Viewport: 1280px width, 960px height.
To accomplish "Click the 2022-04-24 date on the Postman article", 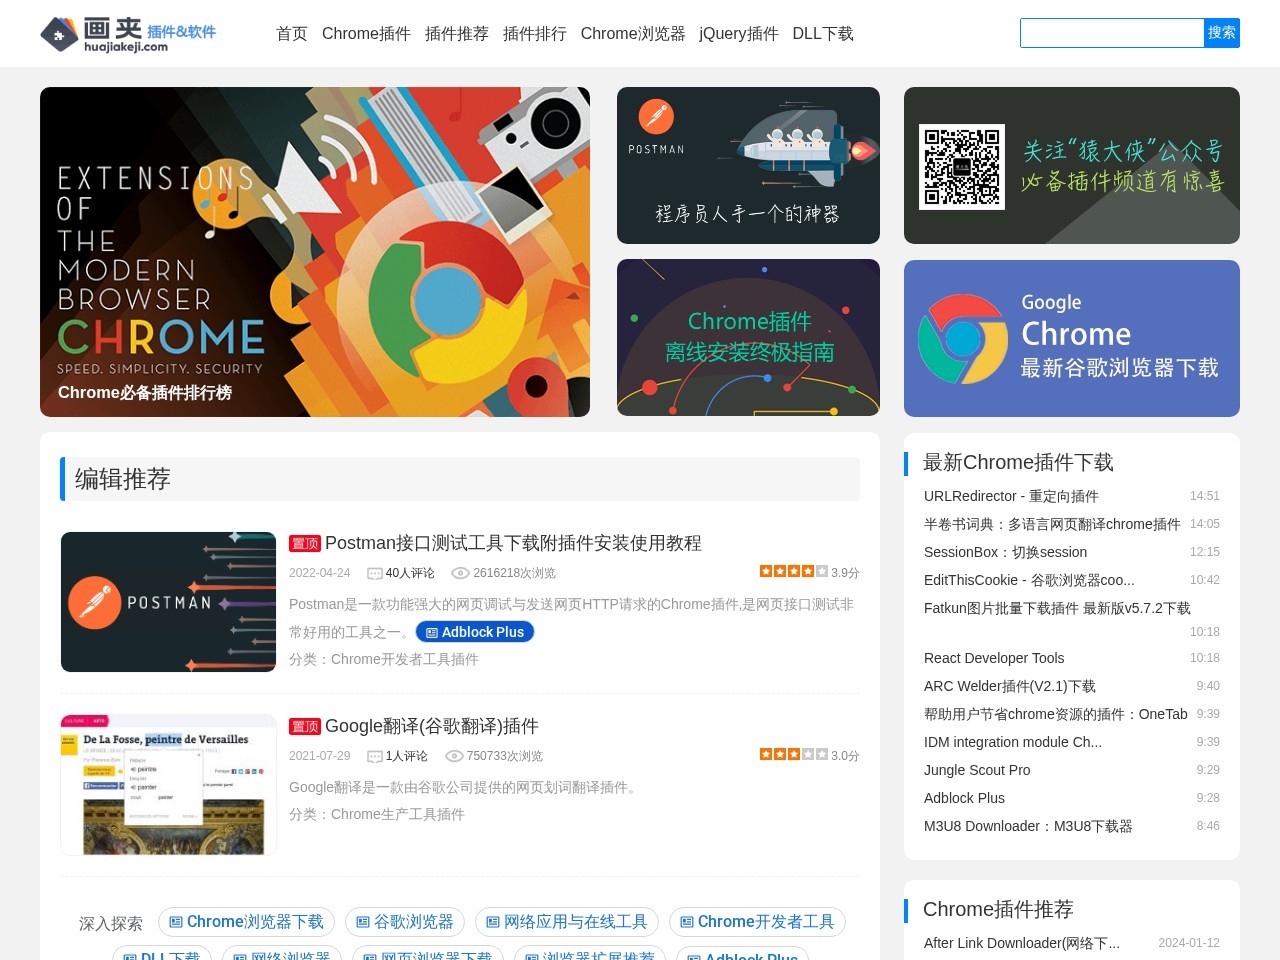I will pos(320,573).
